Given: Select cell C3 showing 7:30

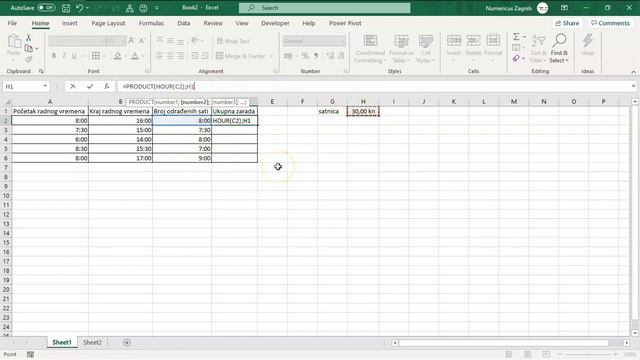Looking at the screenshot, I should coord(182,130).
